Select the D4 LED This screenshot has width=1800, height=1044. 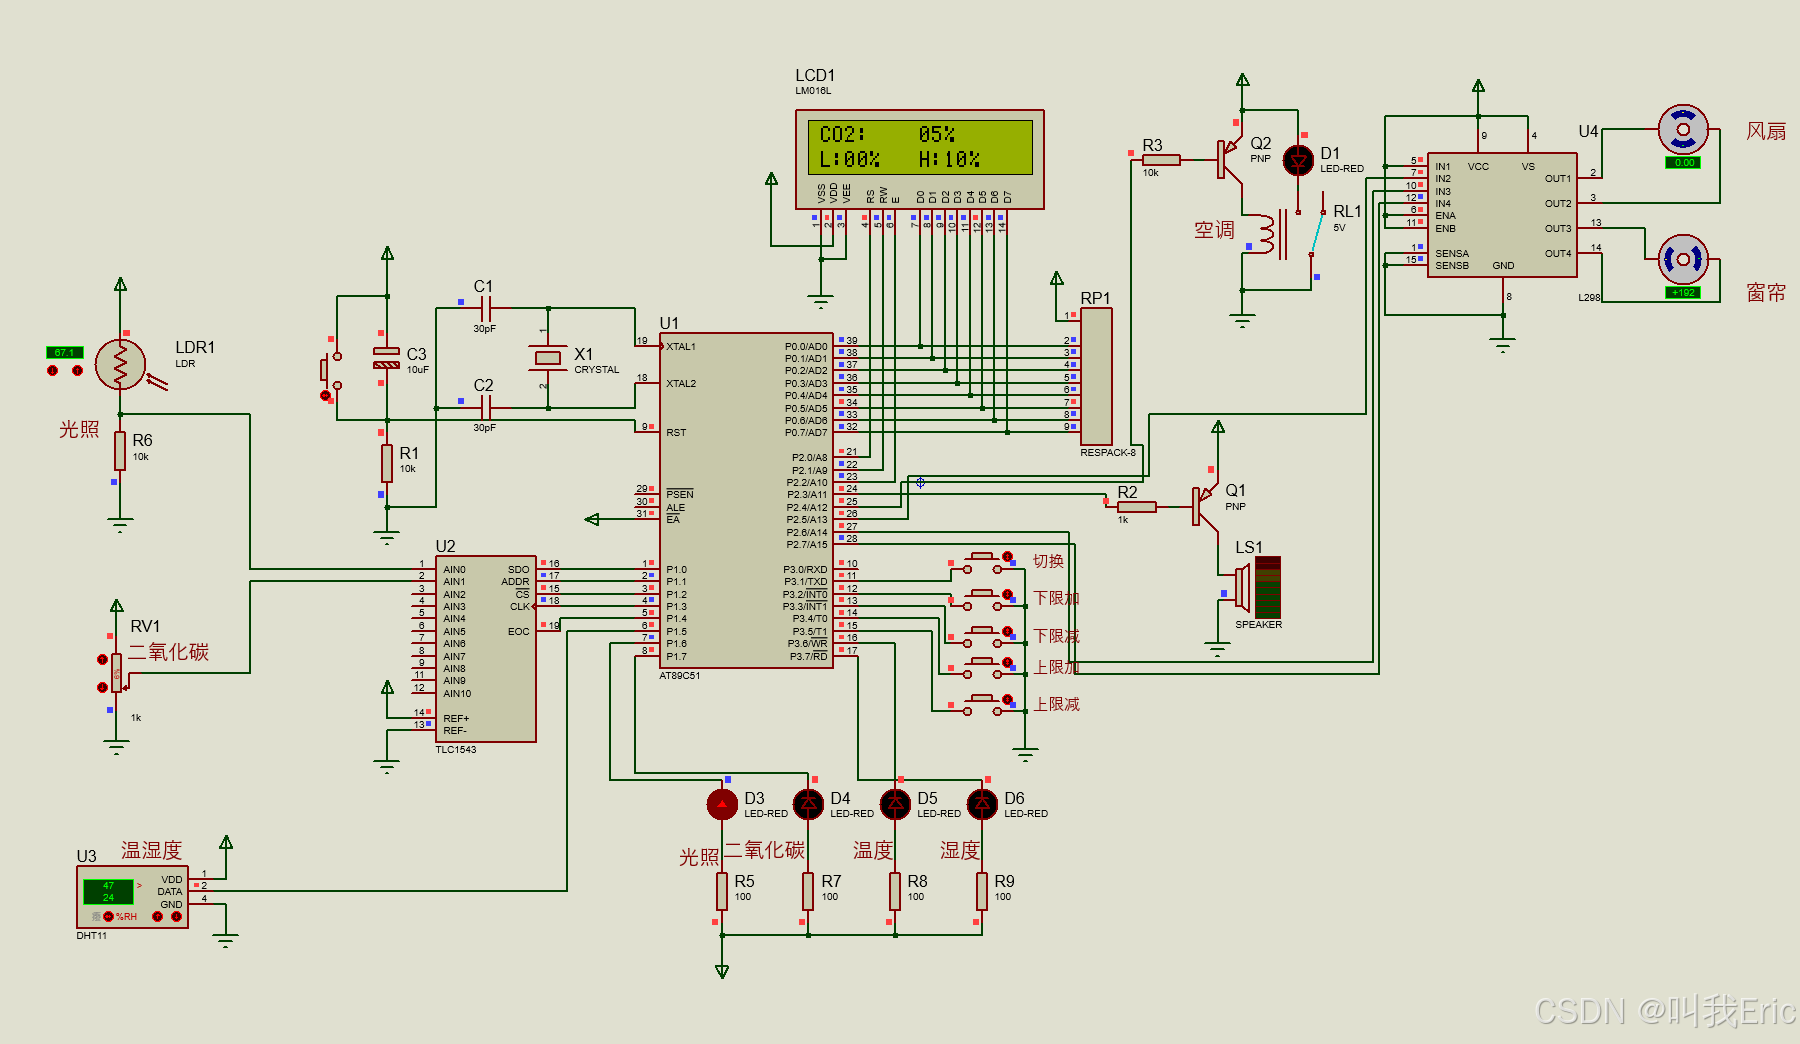pyautogui.click(x=808, y=804)
